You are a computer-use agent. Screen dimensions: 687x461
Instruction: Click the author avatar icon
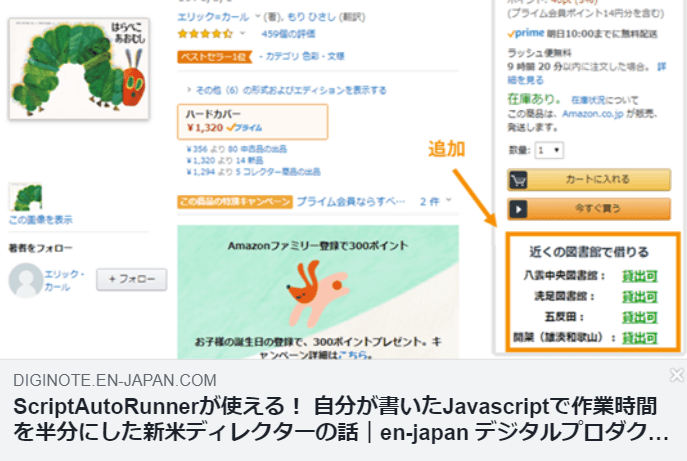26,281
